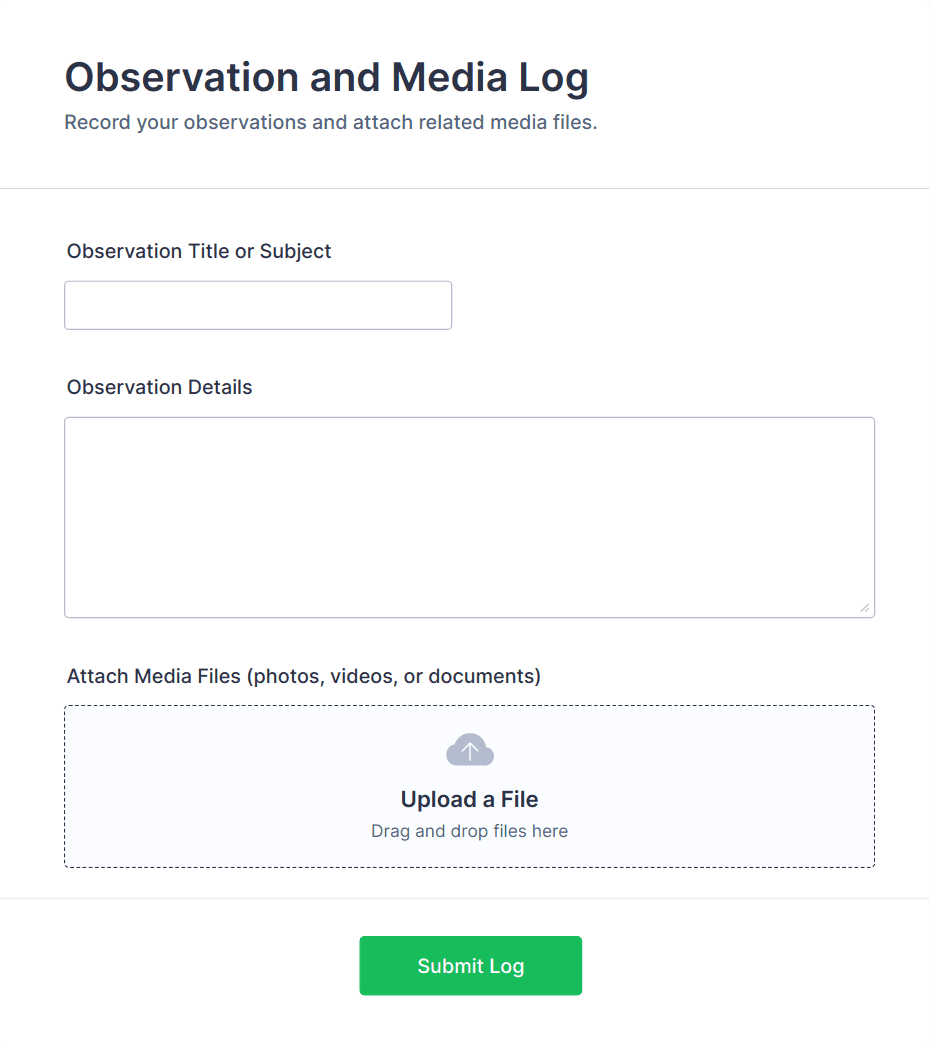
Task: Select 'Drag and drop files here' label
Action: coord(469,831)
